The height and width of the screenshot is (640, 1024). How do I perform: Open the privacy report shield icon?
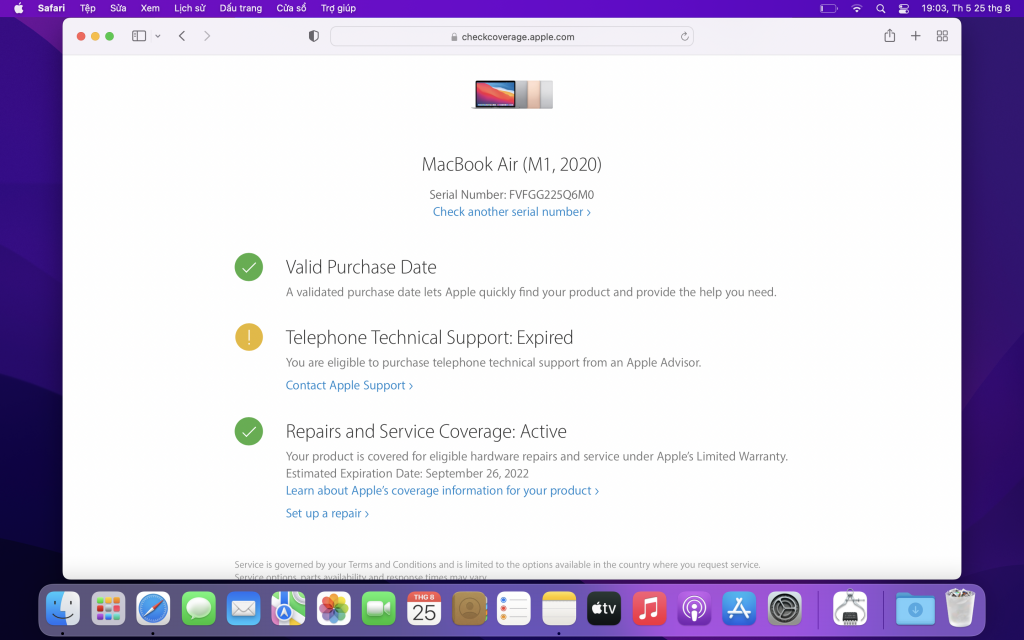pyautogui.click(x=313, y=37)
